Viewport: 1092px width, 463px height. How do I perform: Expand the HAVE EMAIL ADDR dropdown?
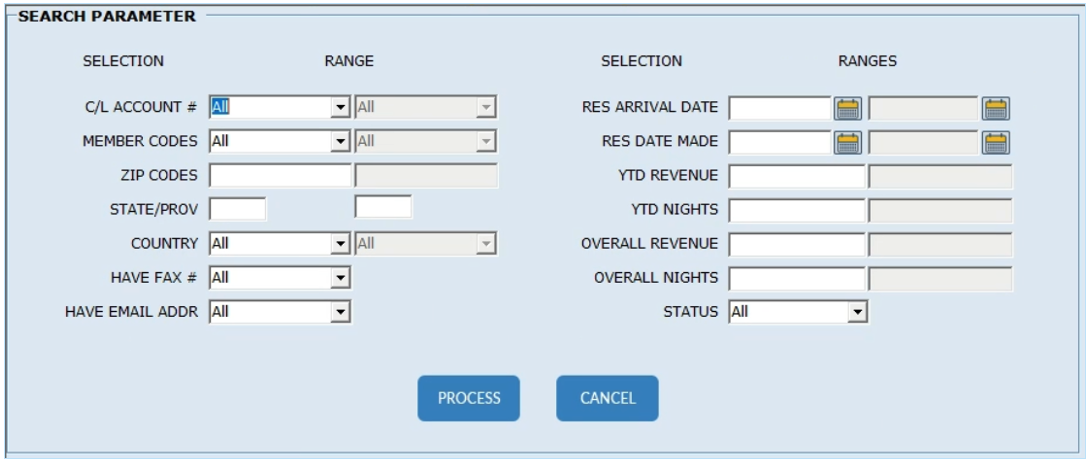(x=340, y=312)
